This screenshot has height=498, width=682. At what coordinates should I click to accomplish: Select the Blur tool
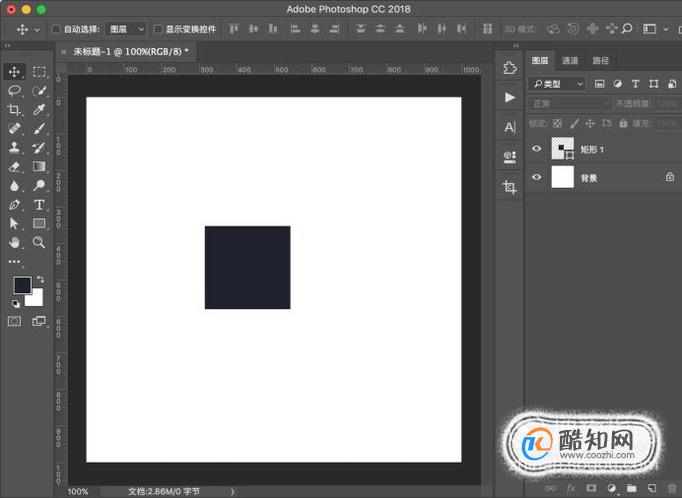(14, 186)
